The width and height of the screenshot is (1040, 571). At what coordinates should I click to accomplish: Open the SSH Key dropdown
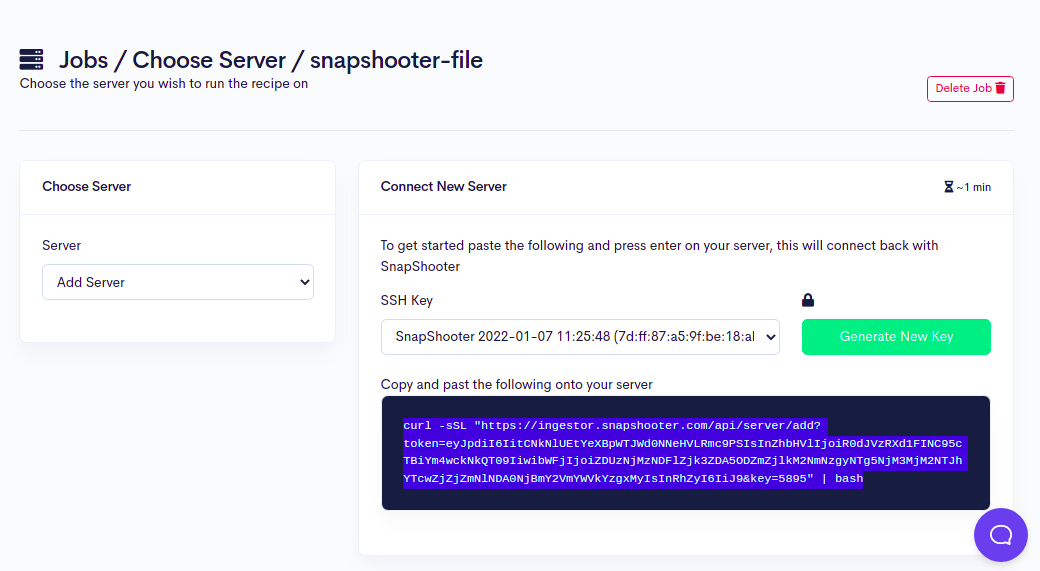coord(580,337)
